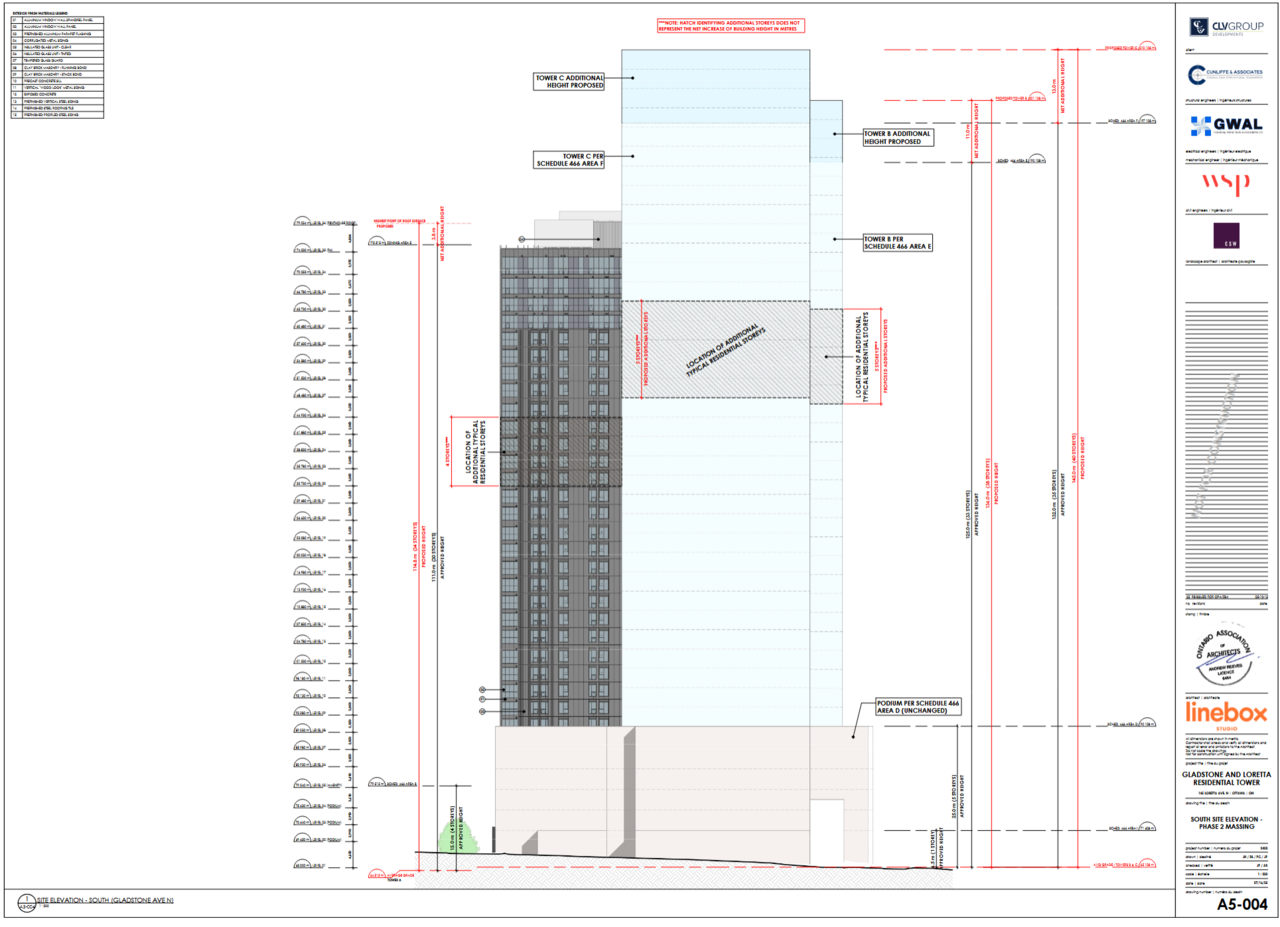Click the Podium Per Schedule 466 Area D label
This screenshot has width=1280, height=927.
pyautogui.click(x=912, y=709)
